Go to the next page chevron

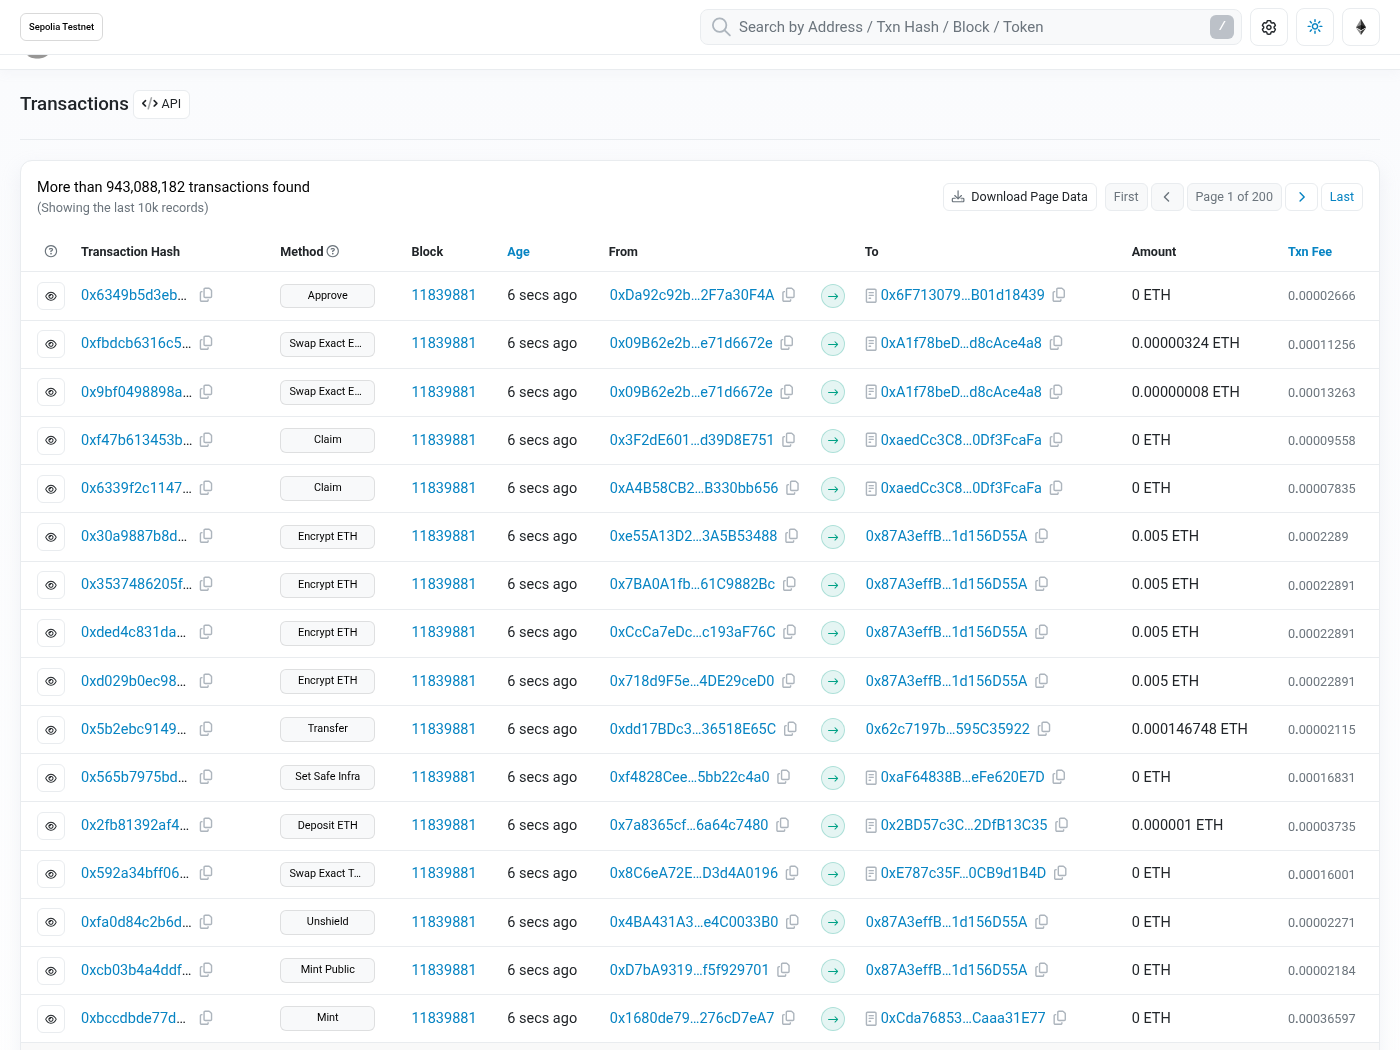1301,197
